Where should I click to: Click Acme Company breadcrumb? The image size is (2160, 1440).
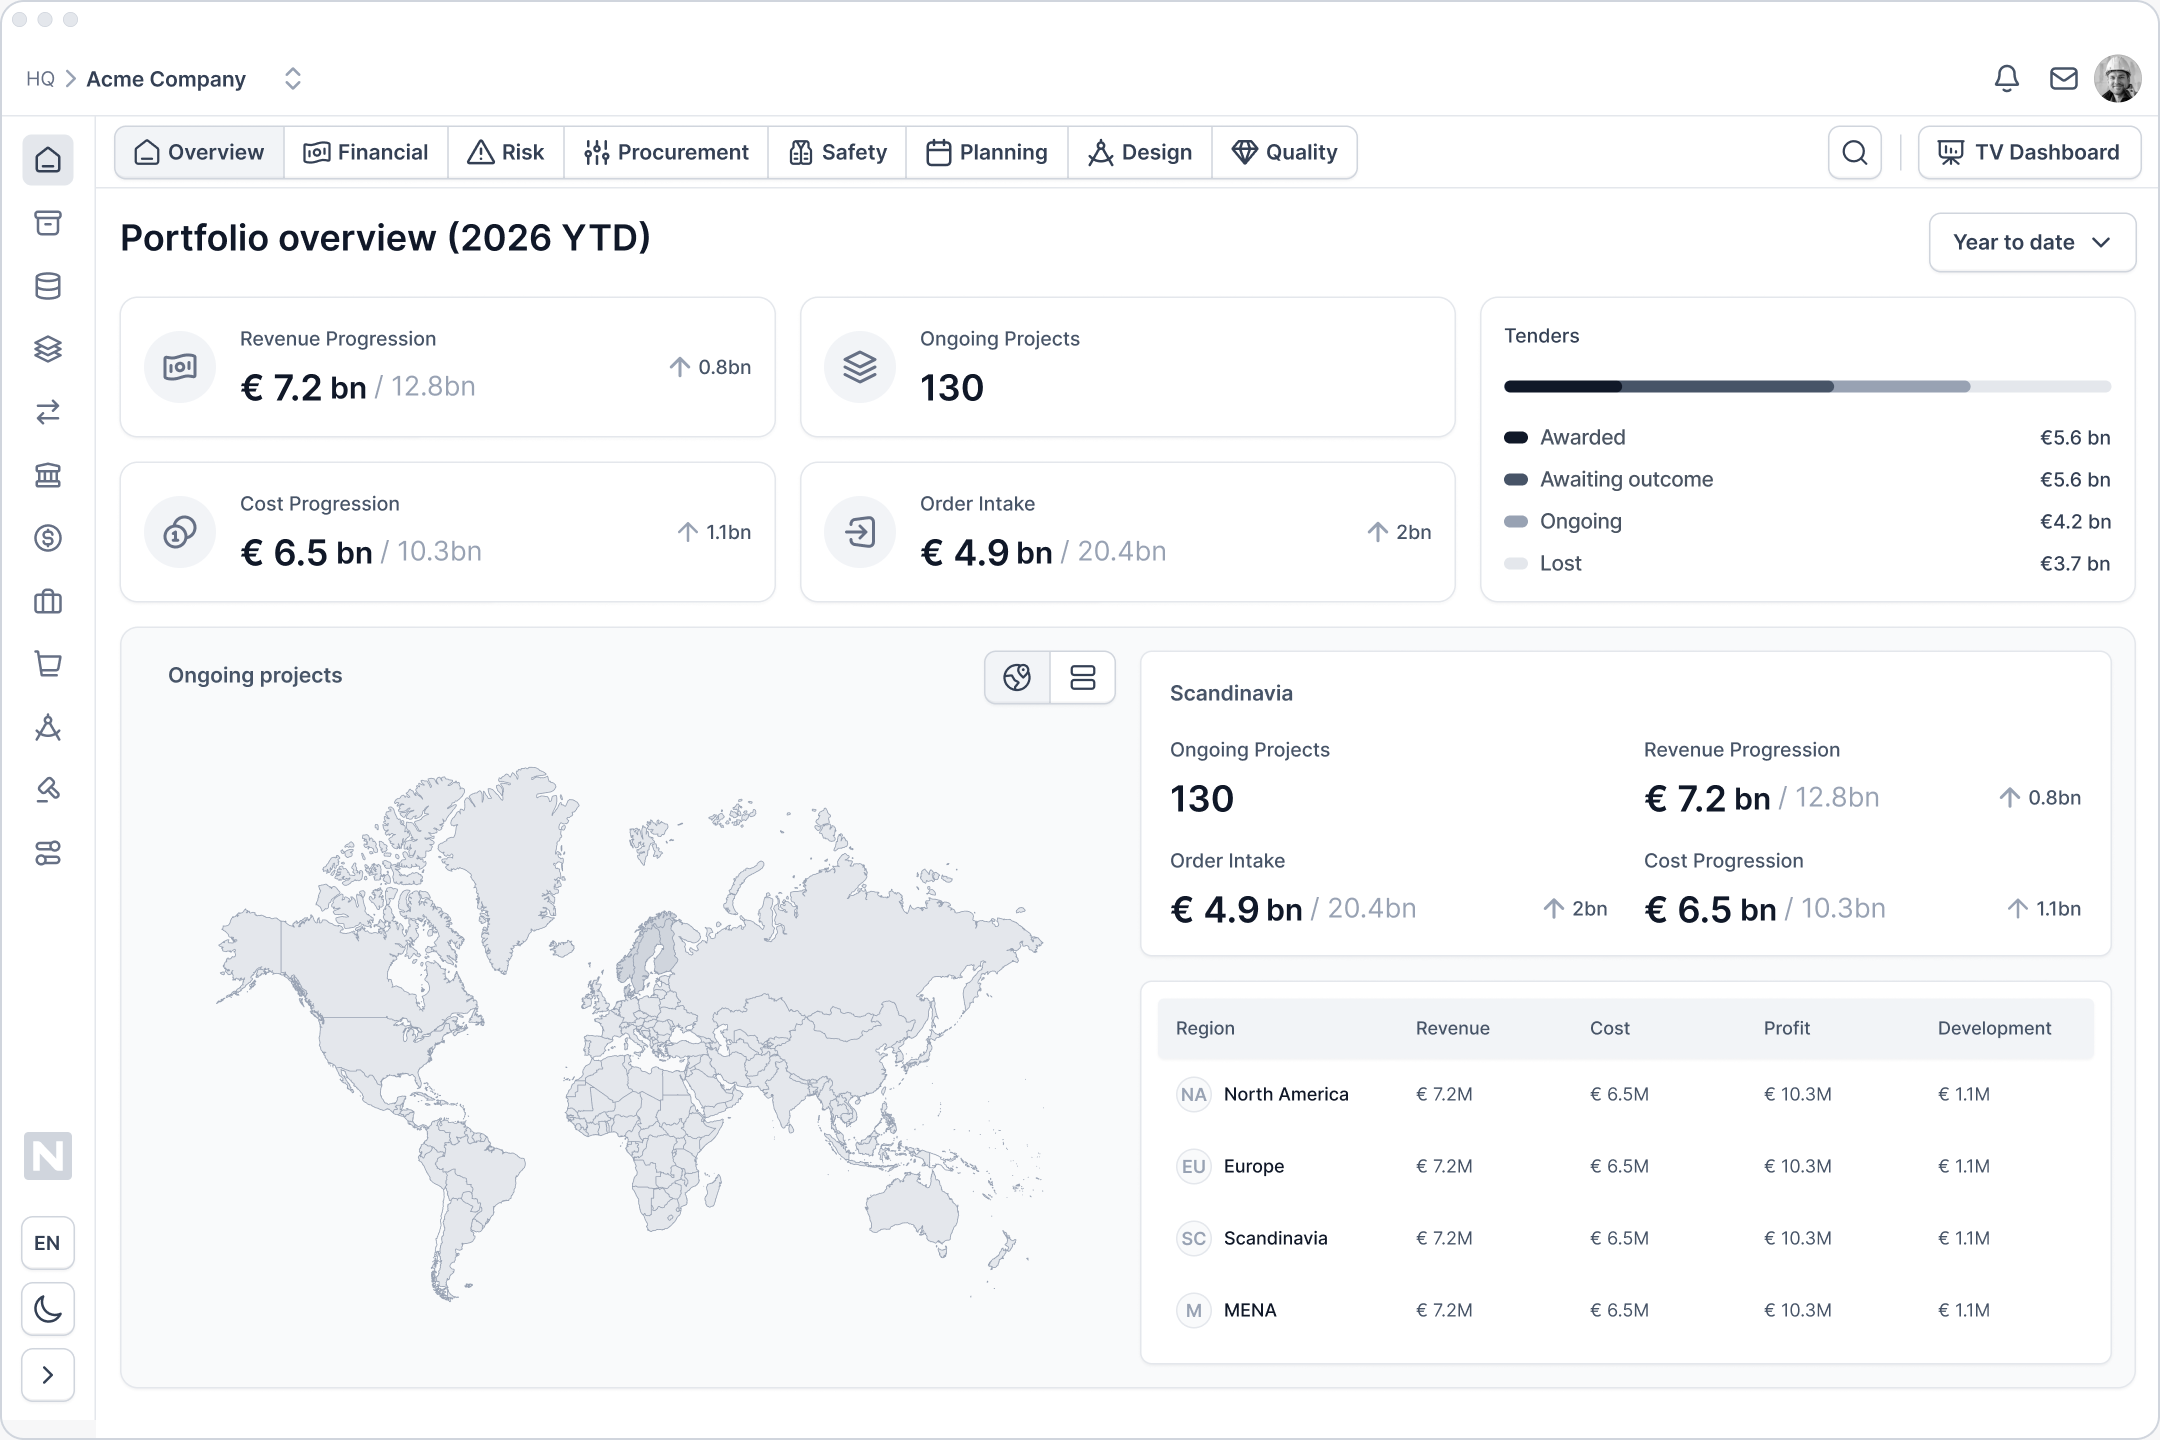[166, 79]
